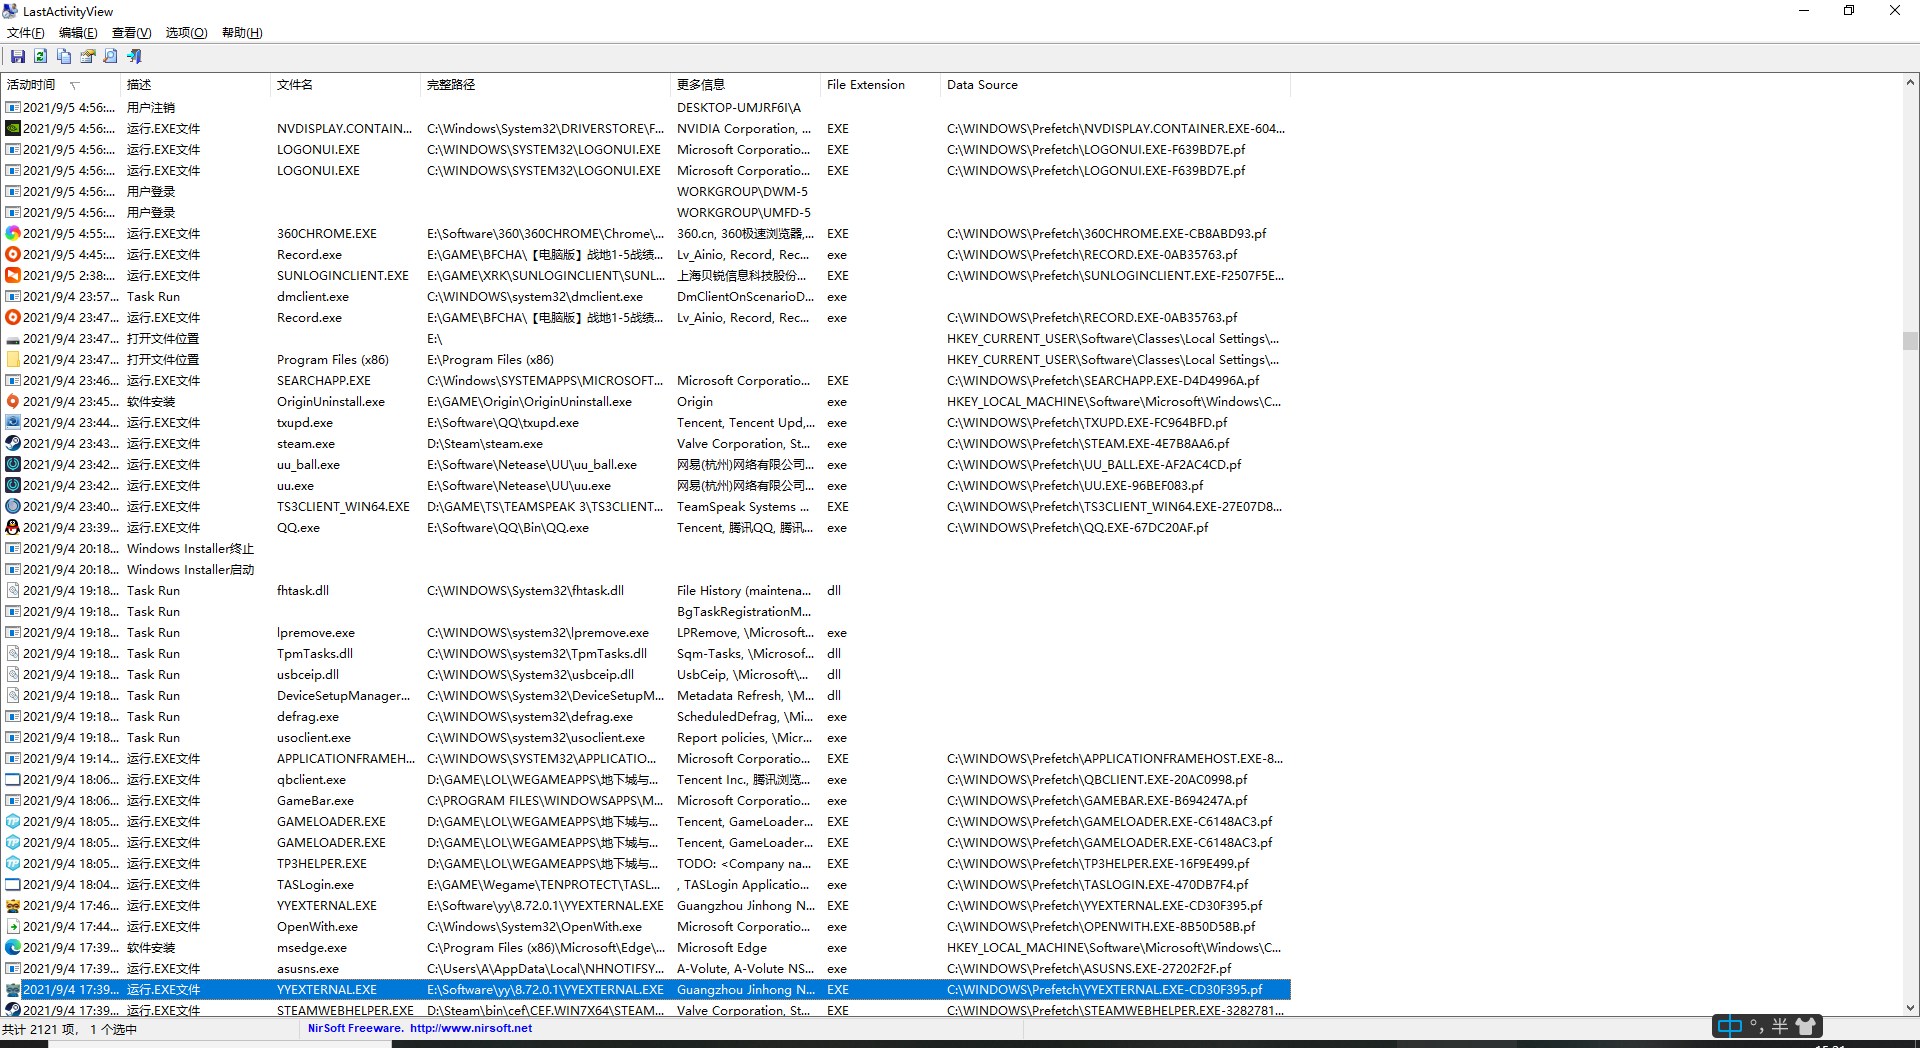
Task: Click the Exit door toolbar icon
Action: [x=134, y=57]
